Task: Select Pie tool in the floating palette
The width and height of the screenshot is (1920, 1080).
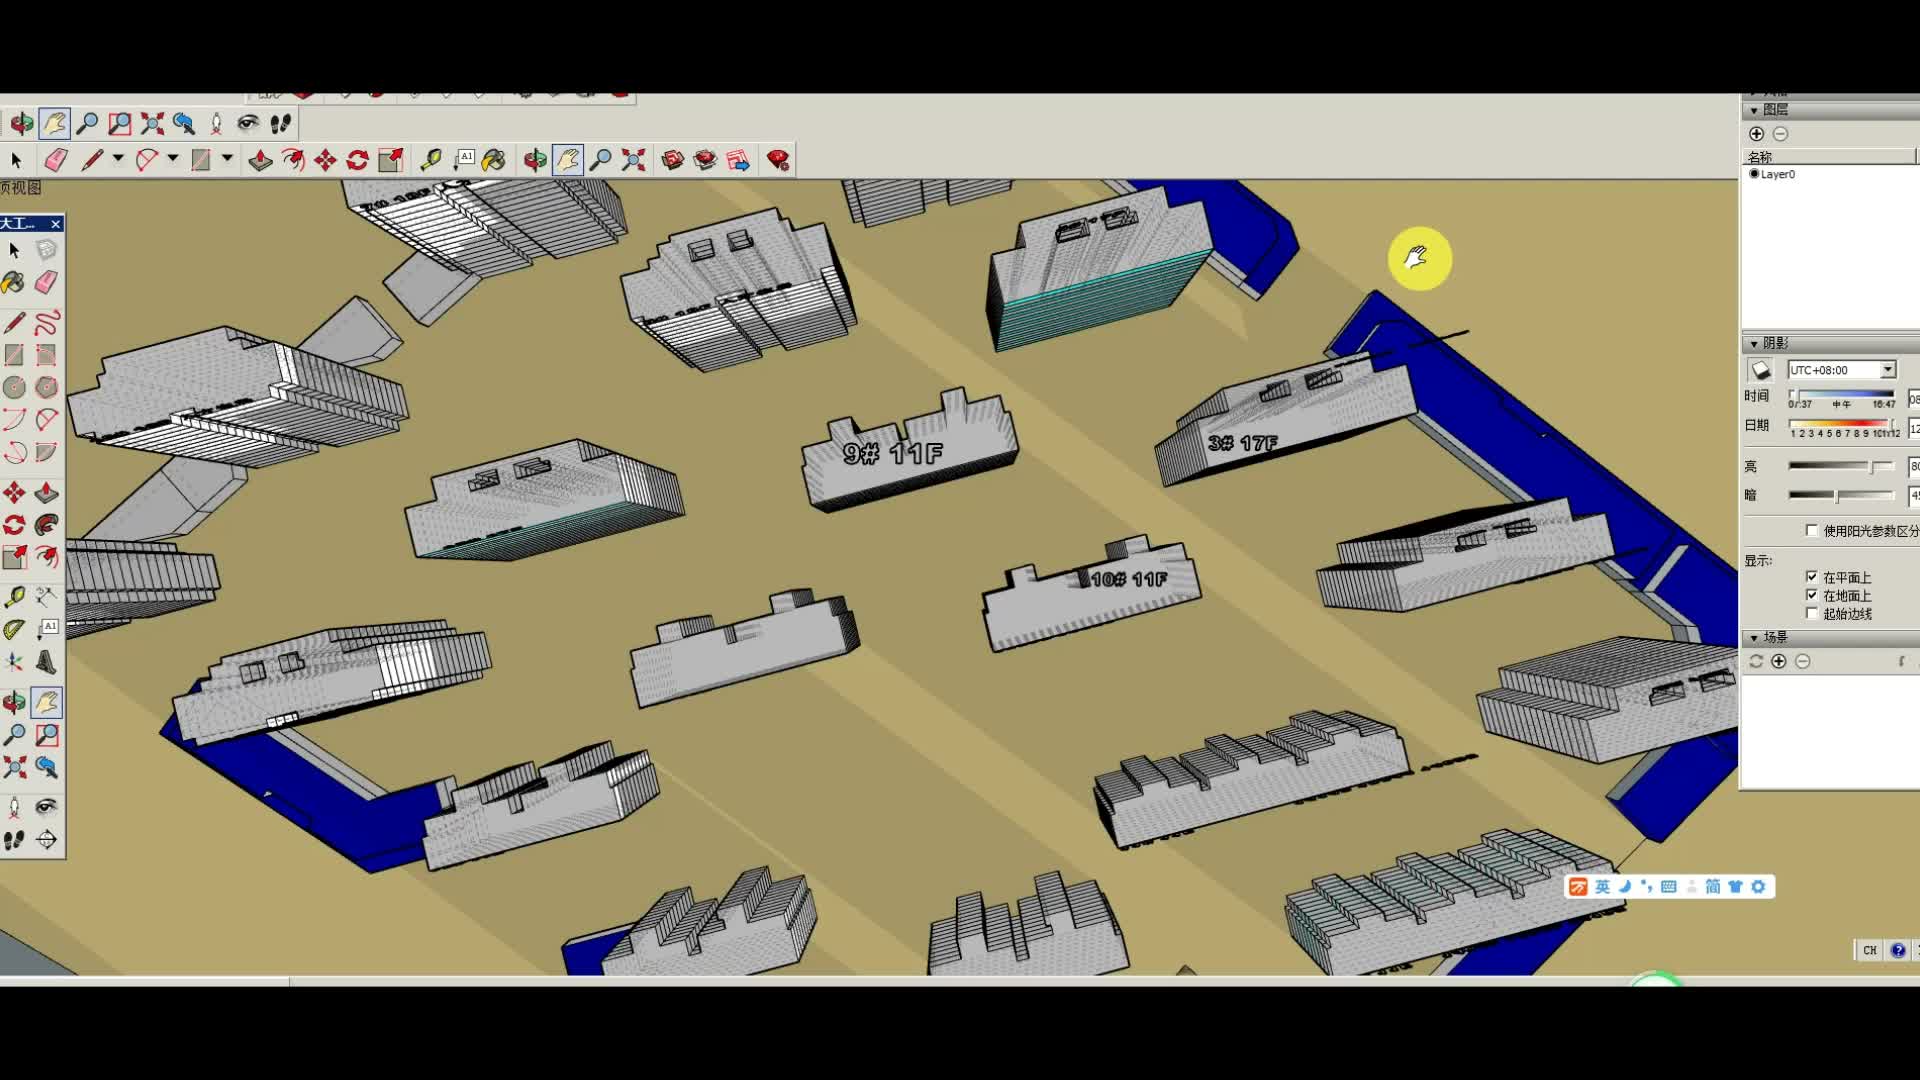Action: tap(46, 452)
